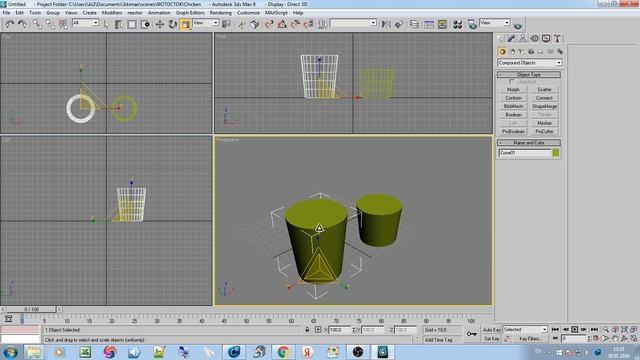Open the Schematic View icon
This screenshot has width=640, height=360.
tap(442, 24)
